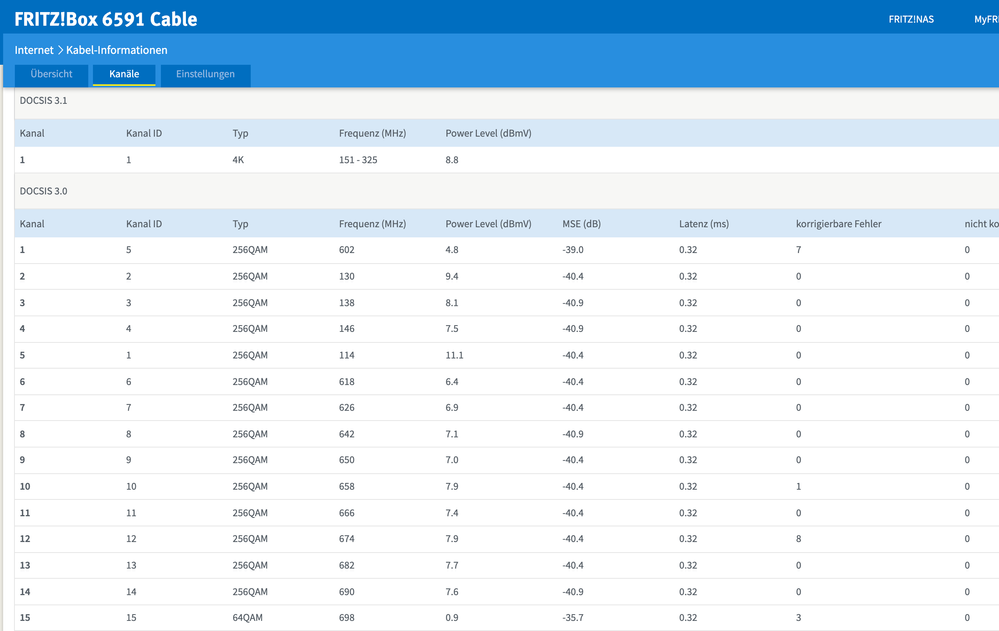
Task: Switch to the Übersicht tab
Action: click(52, 74)
